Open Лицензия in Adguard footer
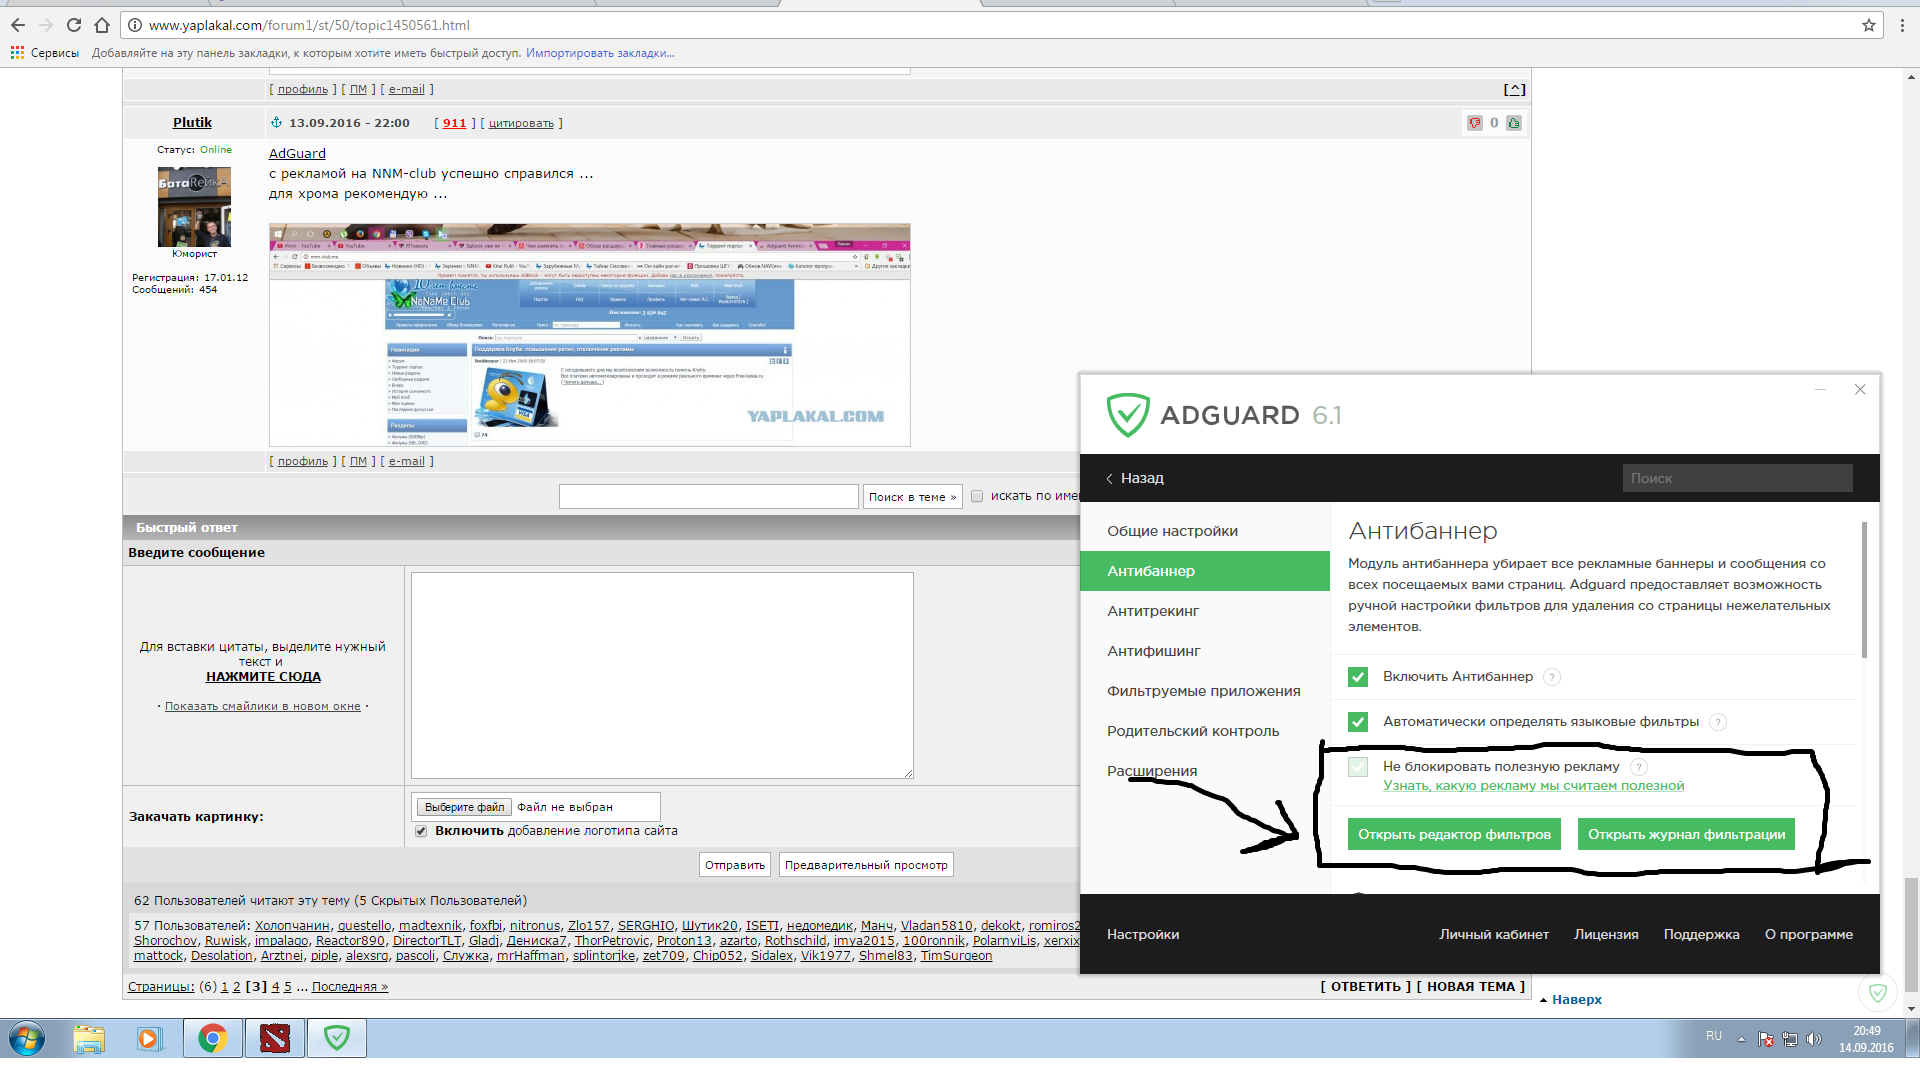The height and width of the screenshot is (1080, 1920). 1606,935
